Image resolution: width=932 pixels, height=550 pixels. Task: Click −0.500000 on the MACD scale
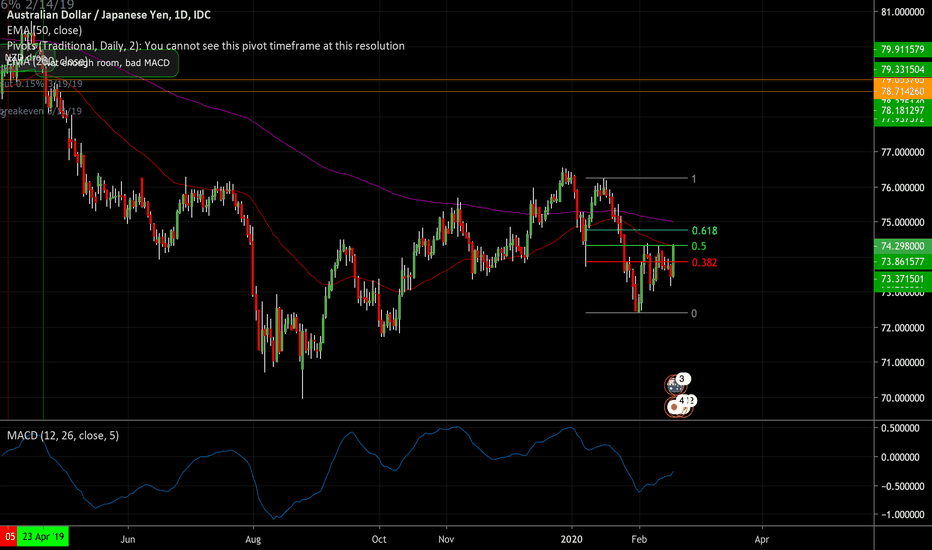902,486
